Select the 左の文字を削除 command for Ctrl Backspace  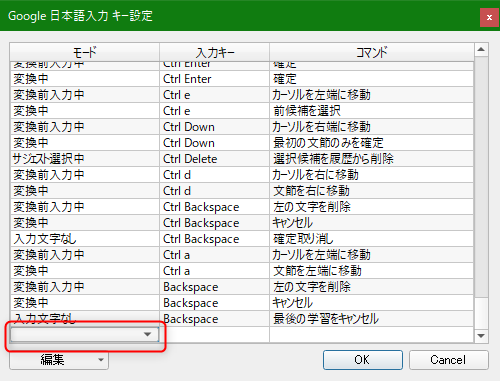371,207
